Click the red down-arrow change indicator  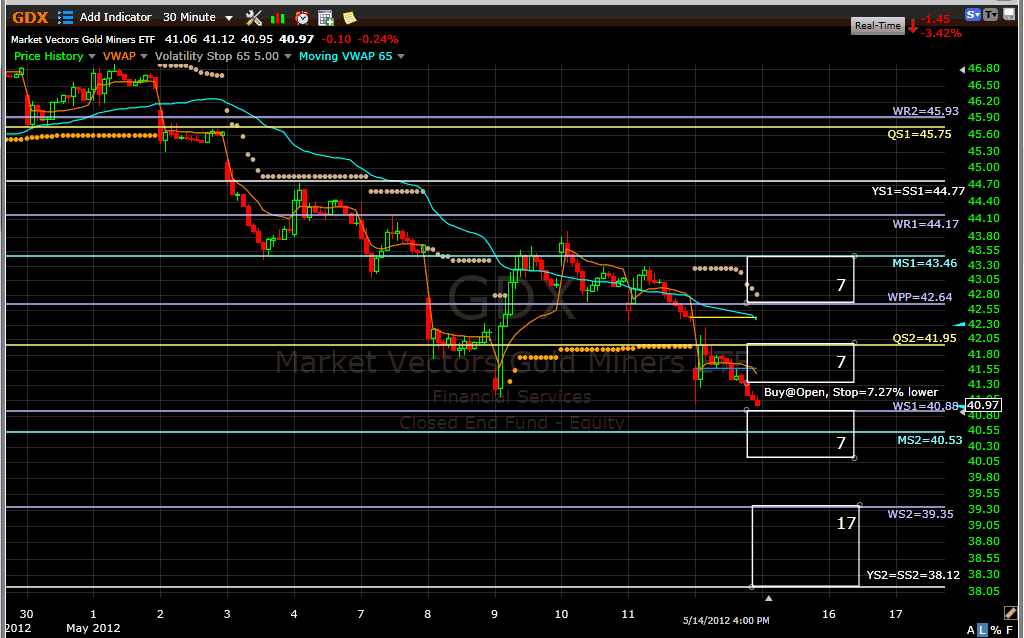click(x=912, y=27)
